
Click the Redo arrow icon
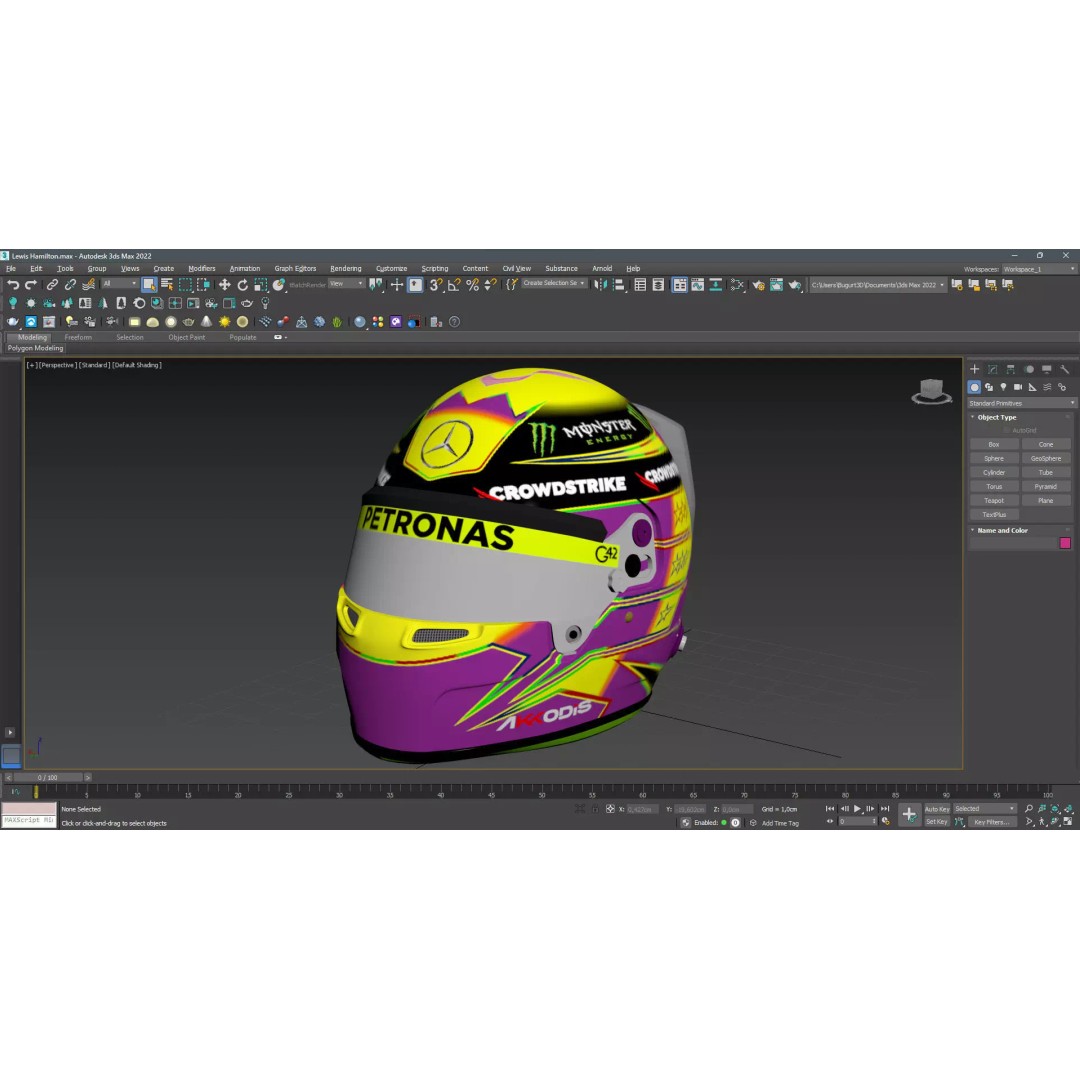click(x=31, y=284)
